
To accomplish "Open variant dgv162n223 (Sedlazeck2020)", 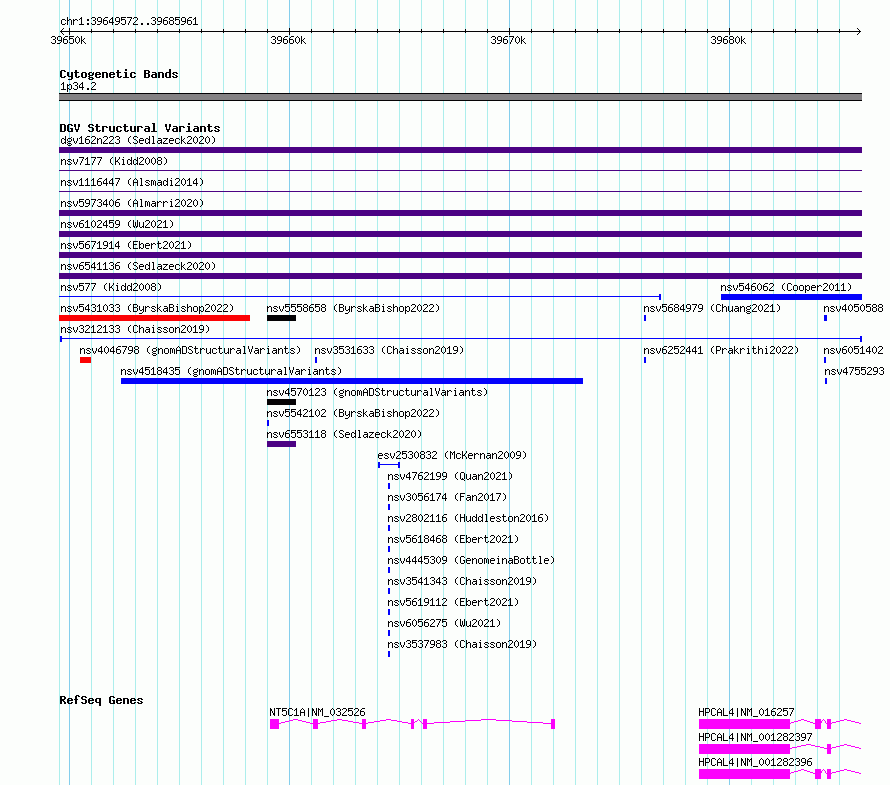I will click(x=138, y=140).
